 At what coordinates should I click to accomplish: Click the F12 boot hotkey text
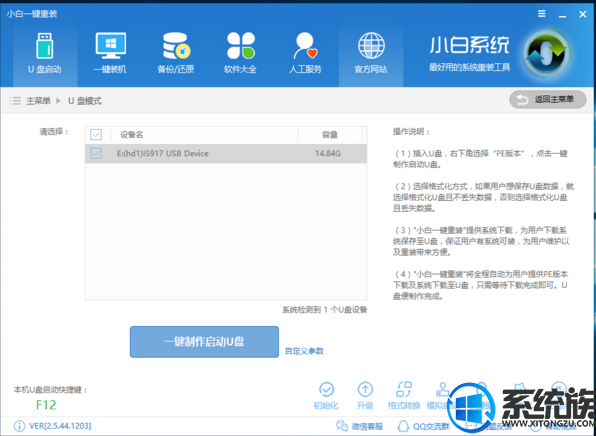click(x=46, y=405)
